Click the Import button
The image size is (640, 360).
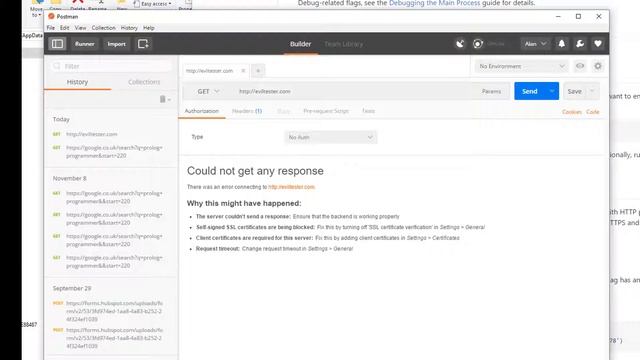coord(116,44)
